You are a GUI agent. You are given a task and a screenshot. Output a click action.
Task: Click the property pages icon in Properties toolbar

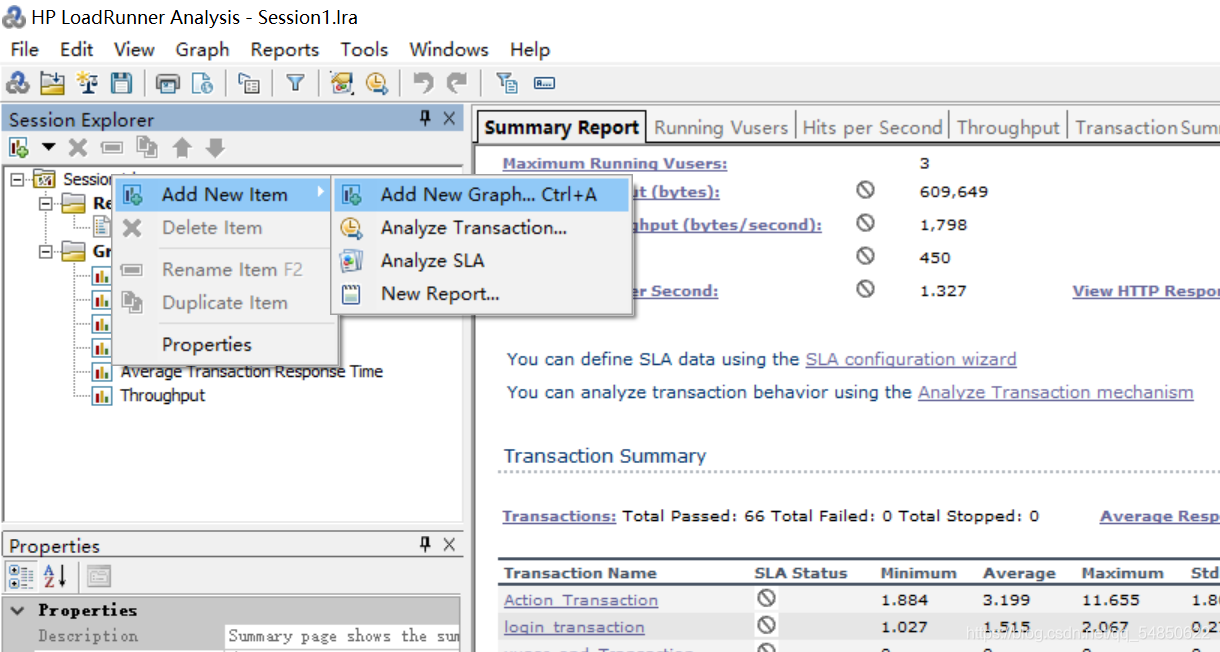(99, 576)
